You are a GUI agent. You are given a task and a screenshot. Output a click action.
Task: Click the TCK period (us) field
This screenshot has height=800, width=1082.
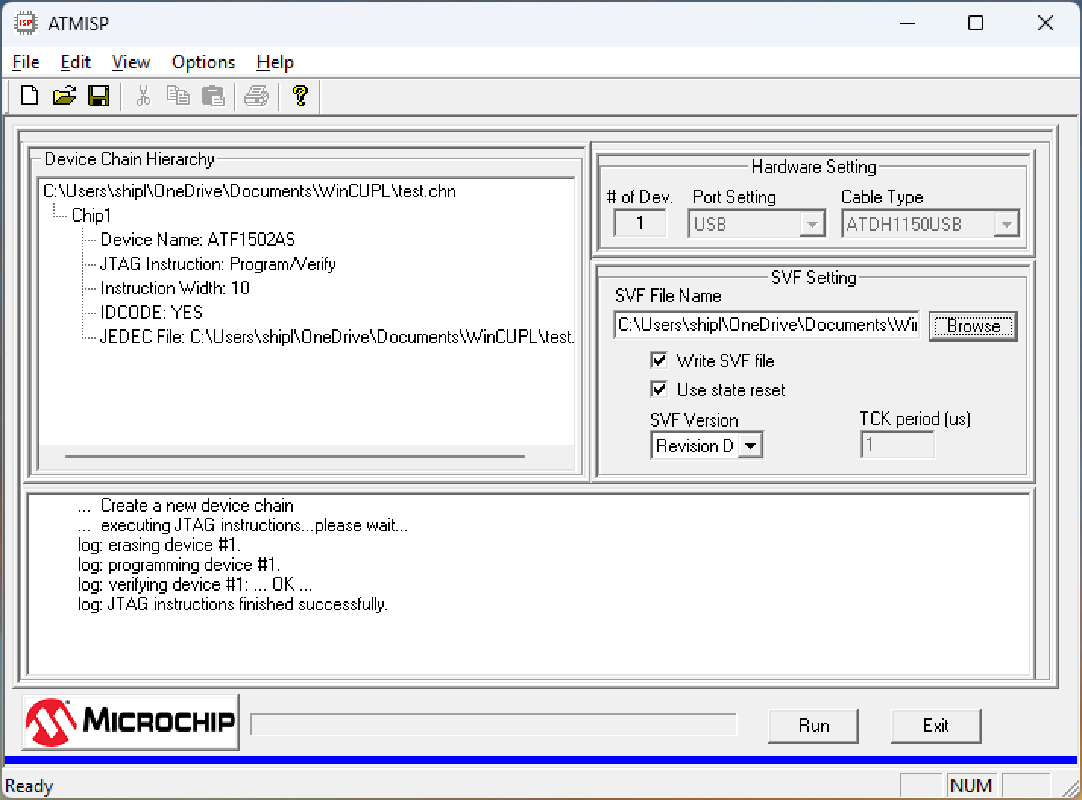(897, 445)
